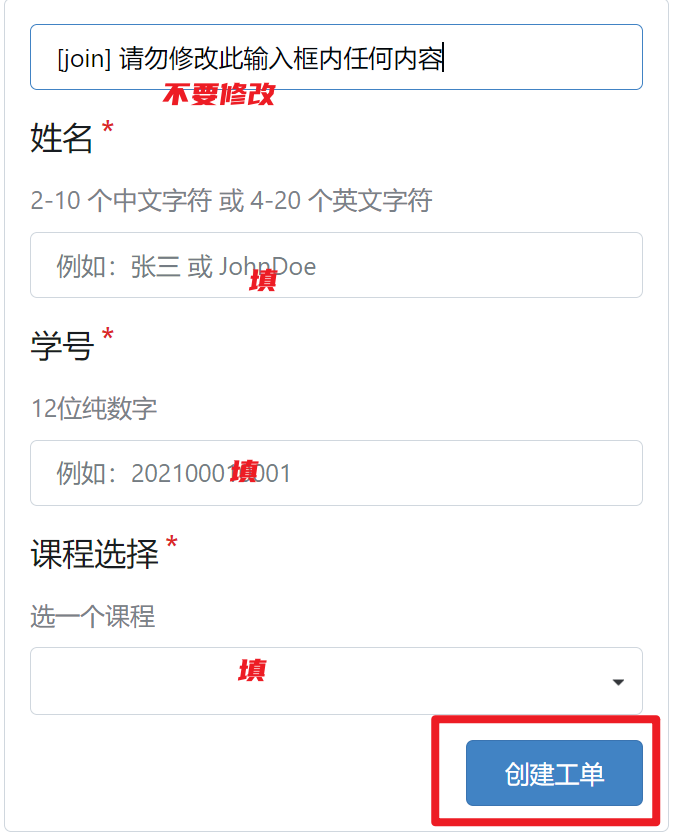This screenshot has height=835, width=674.
Task: Click the 学号 field label
Action: (x=62, y=346)
